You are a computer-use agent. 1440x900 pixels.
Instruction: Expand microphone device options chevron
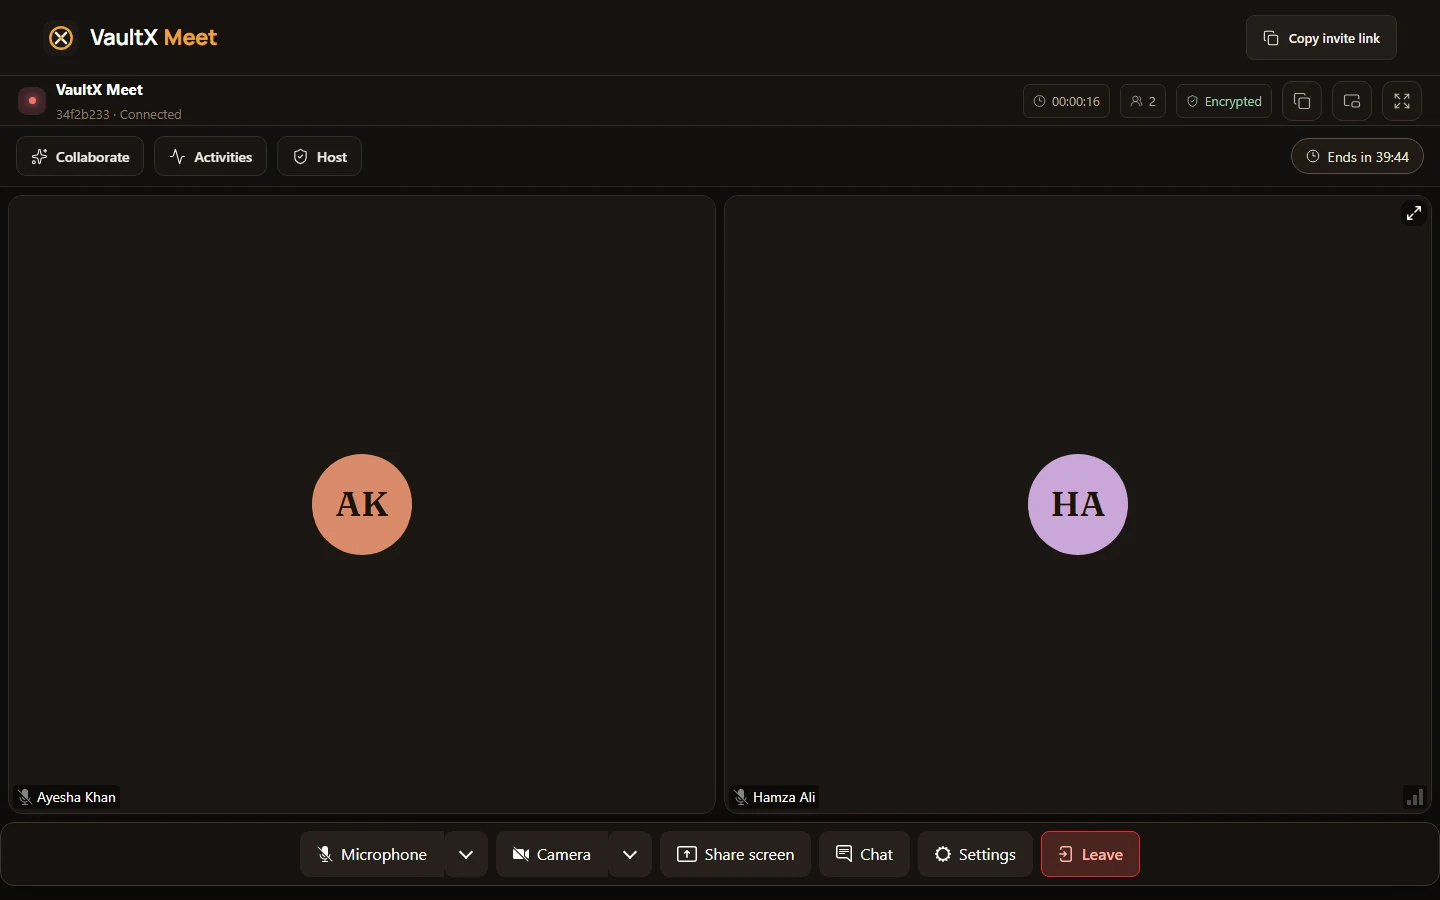[x=466, y=854]
